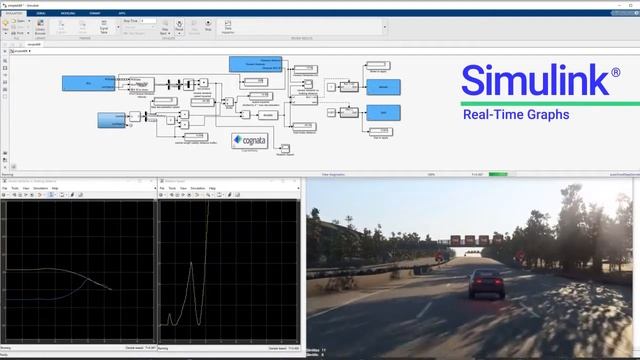Open File menu in right Scope window

[x=162, y=188]
